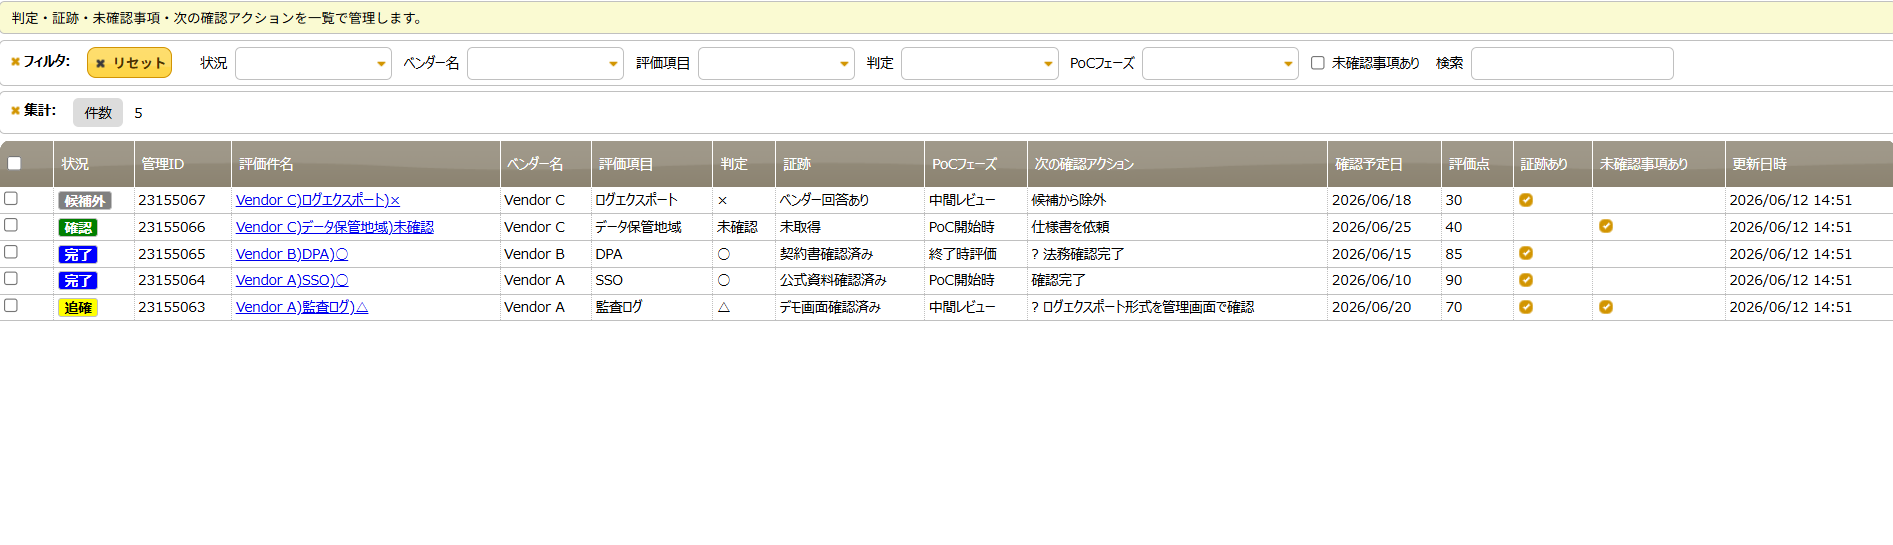
Task: Open the PoCフェーズ filter dropdown
Action: click(x=1220, y=63)
